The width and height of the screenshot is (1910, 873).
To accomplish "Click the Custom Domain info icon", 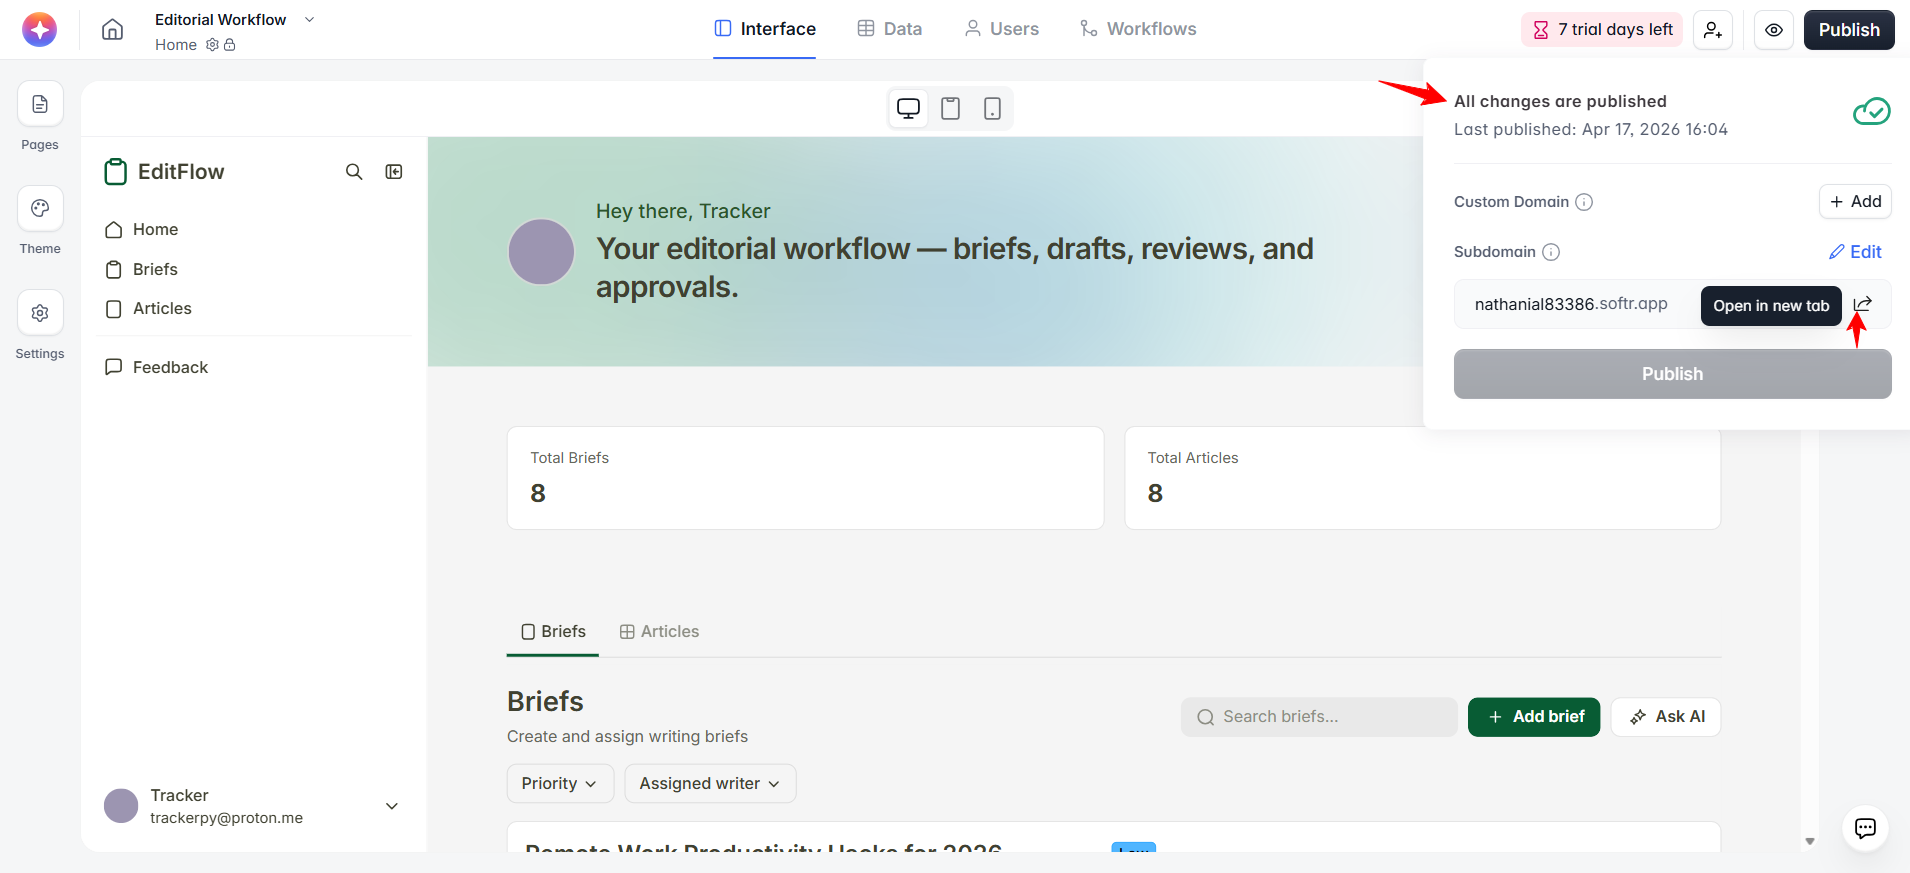I will click(x=1584, y=202).
